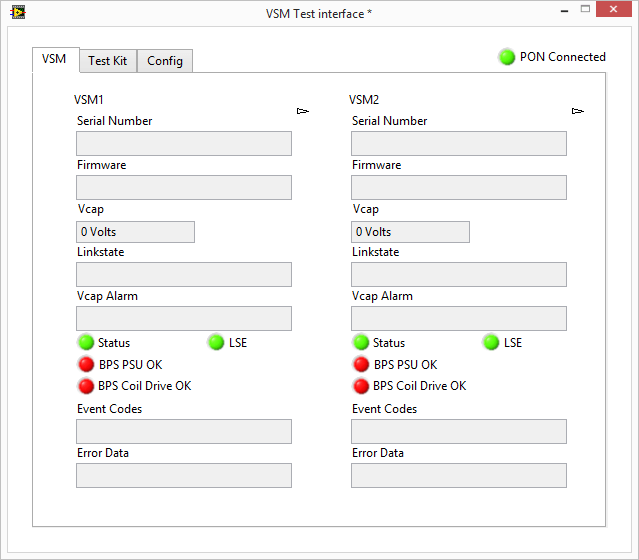
Task: Click the VSM2 arrow indicator icon
Action: [x=577, y=111]
